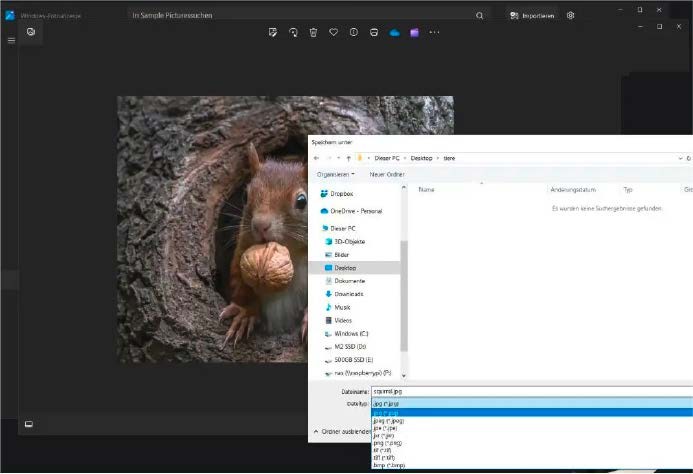Select png (*.png) in file type list
The width and height of the screenshot is (693, 474).
point(389,444)
